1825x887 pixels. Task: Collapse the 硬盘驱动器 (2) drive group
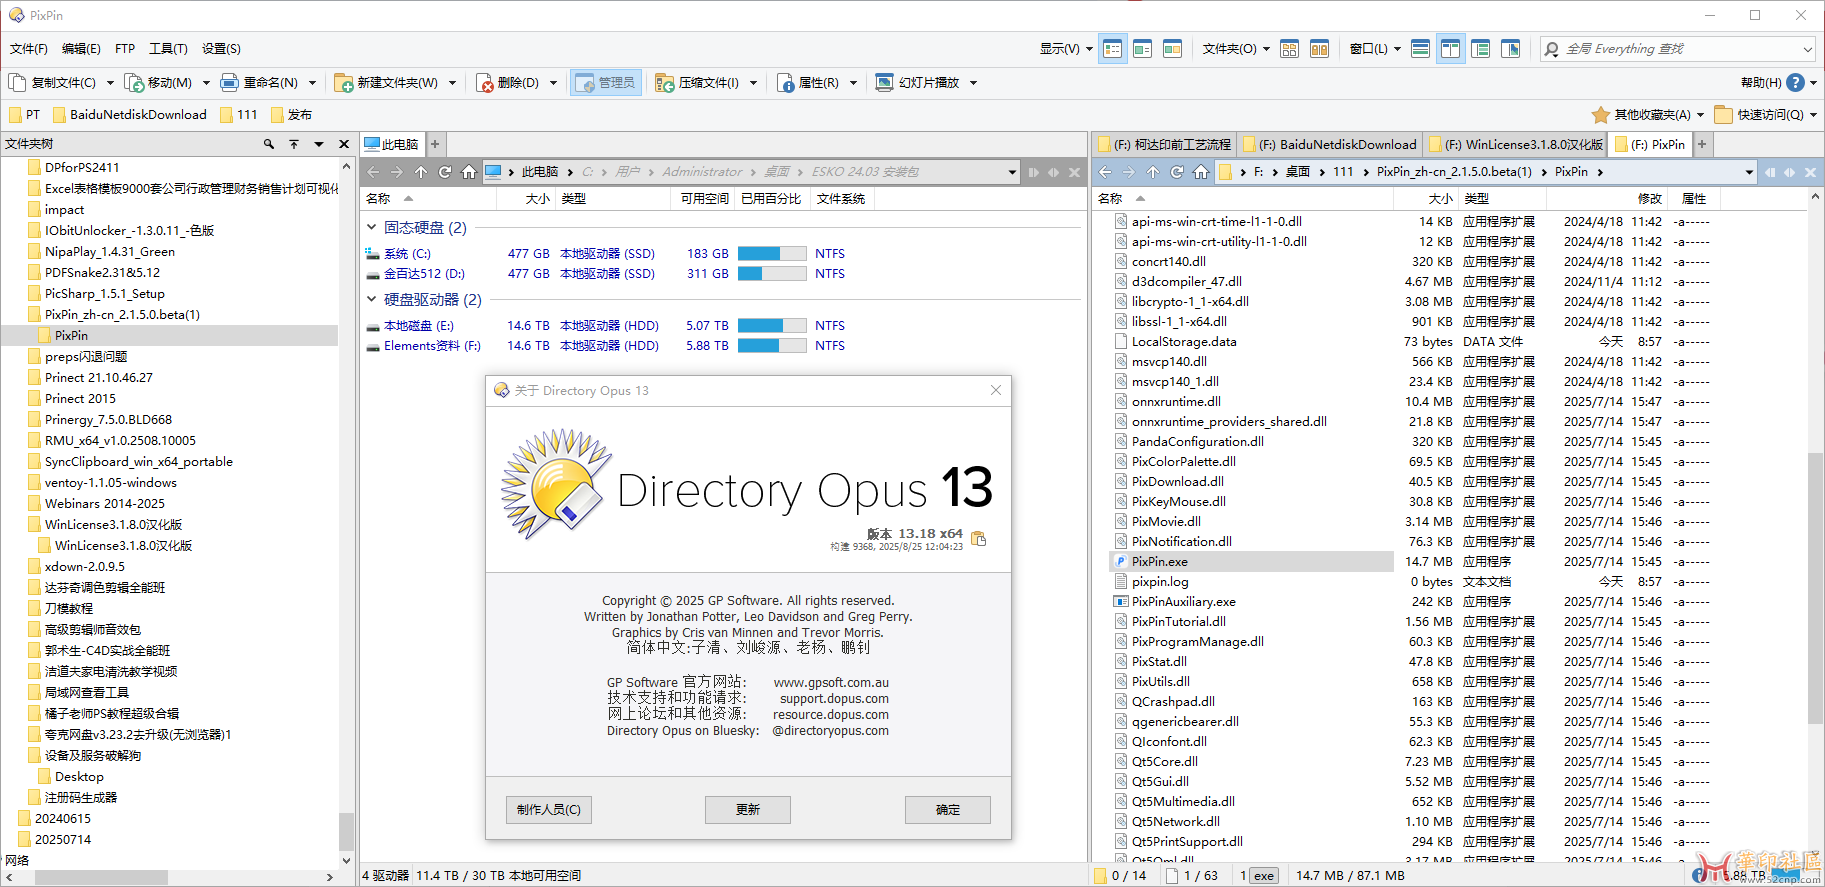372,300
